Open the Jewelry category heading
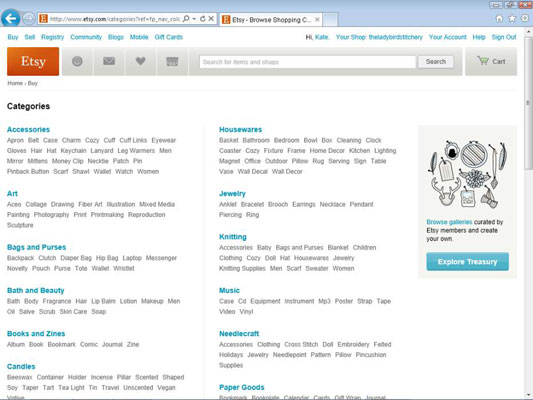Image resolution: width=533 pixels, height=400 pixels. click(x=233, y=193)
